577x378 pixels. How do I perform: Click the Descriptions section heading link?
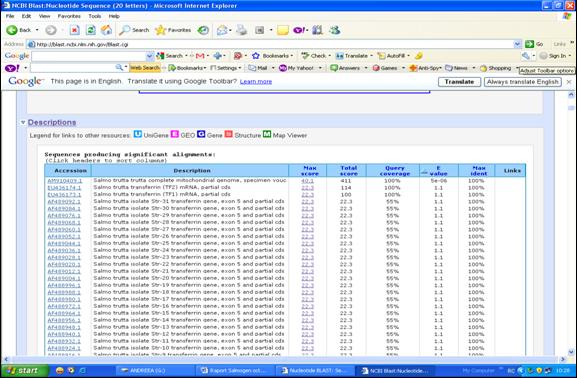tap(52, 122)
